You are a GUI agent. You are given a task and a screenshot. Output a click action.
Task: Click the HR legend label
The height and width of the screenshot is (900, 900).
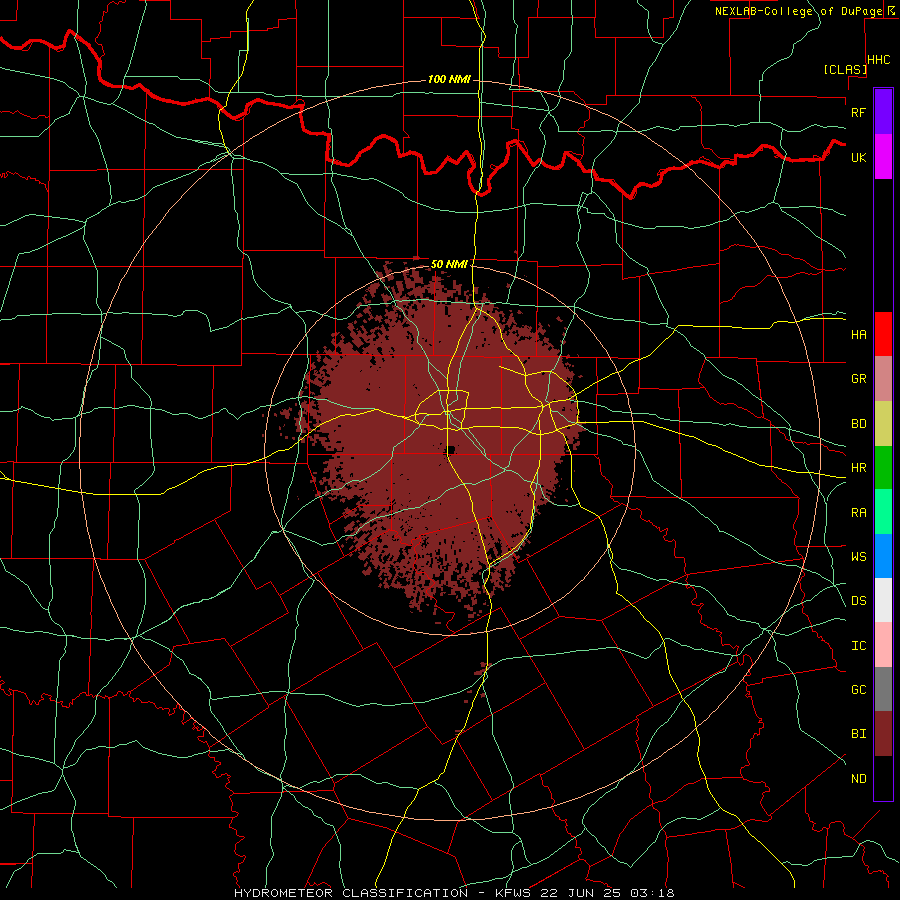point(858,468)
